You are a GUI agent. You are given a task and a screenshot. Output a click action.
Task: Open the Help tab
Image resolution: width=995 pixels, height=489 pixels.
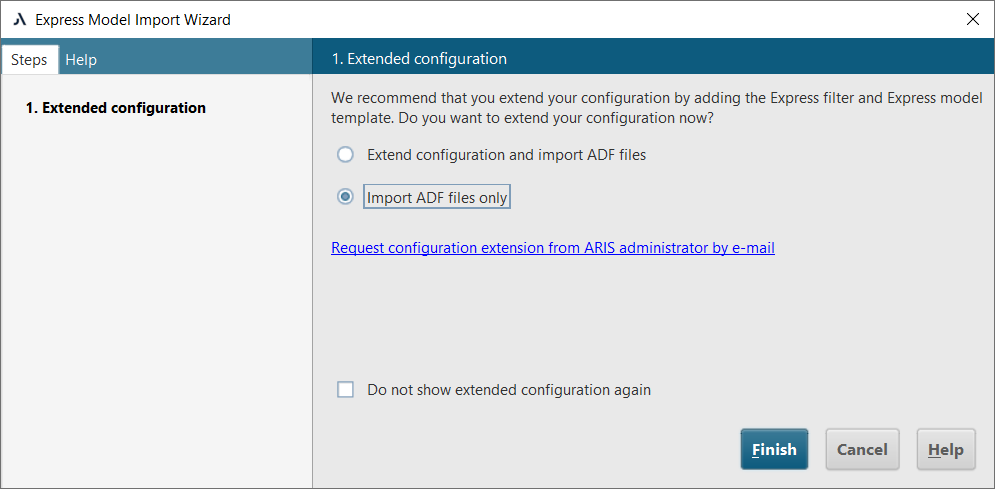pyautogui.click(x=81, y=60)
